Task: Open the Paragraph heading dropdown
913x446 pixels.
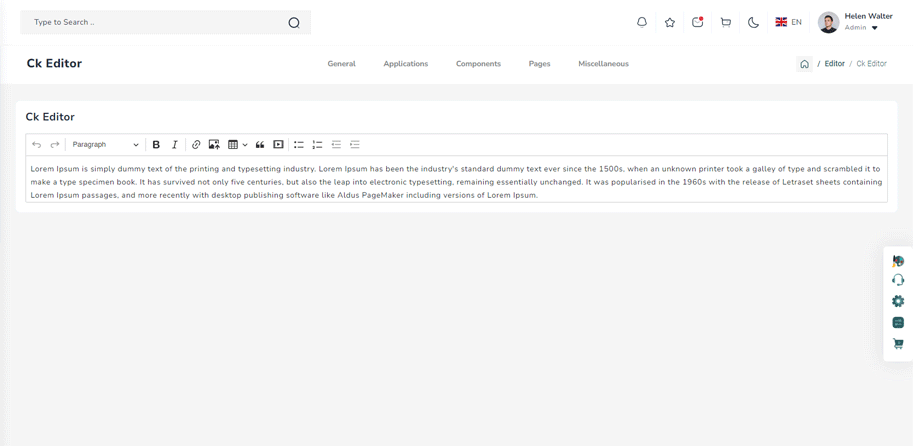Action: pyautogui.click(x=105, y=144)
